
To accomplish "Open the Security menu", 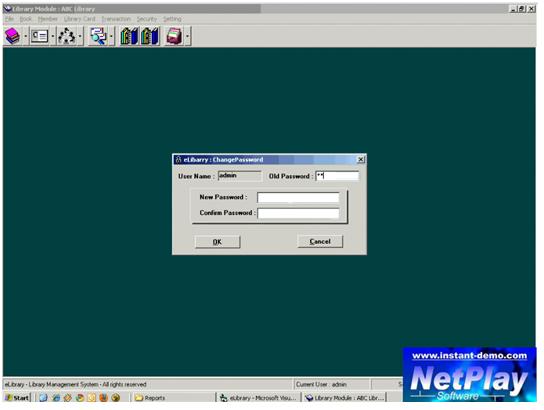I will tap(147, 19).
